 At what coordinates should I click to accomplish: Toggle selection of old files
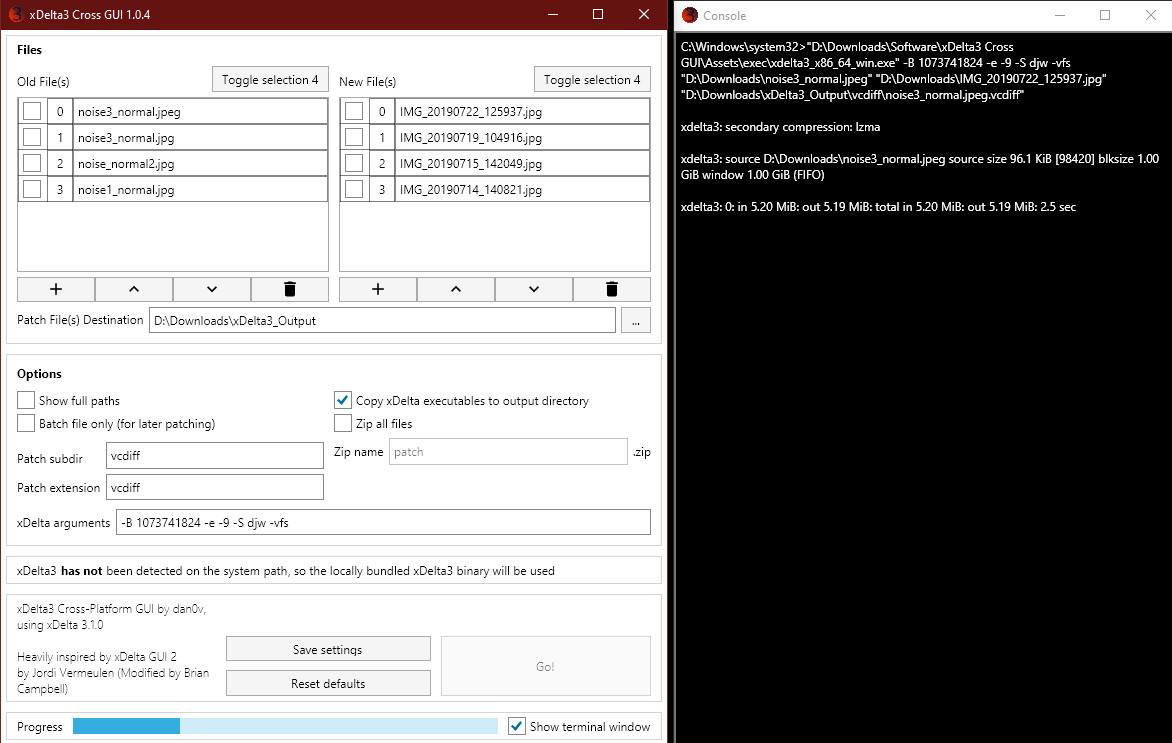point(270,80)
